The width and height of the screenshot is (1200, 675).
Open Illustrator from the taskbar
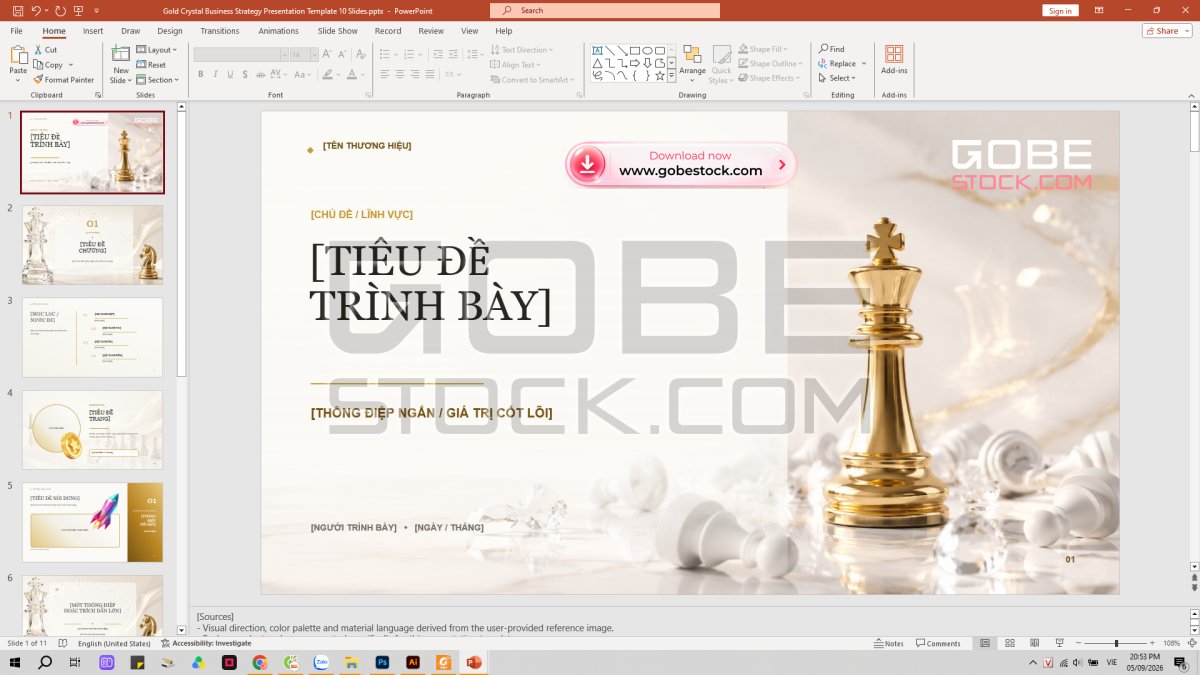[x=412, y=662]
